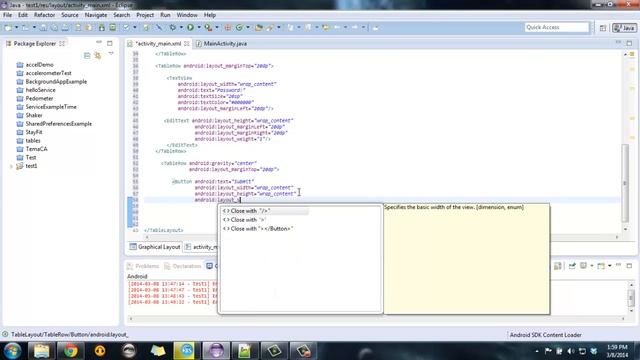Open the Project menu
The height and width of the screenshot is (360, 640).
click(x=145, y=15)
